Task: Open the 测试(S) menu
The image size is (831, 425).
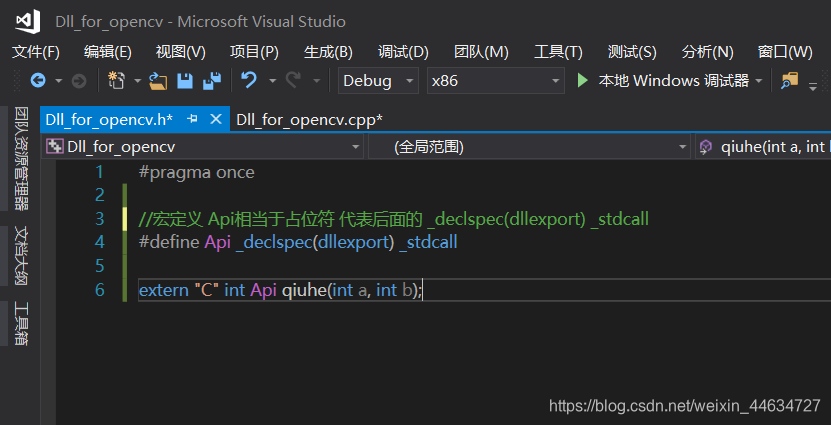Action: 632,51
